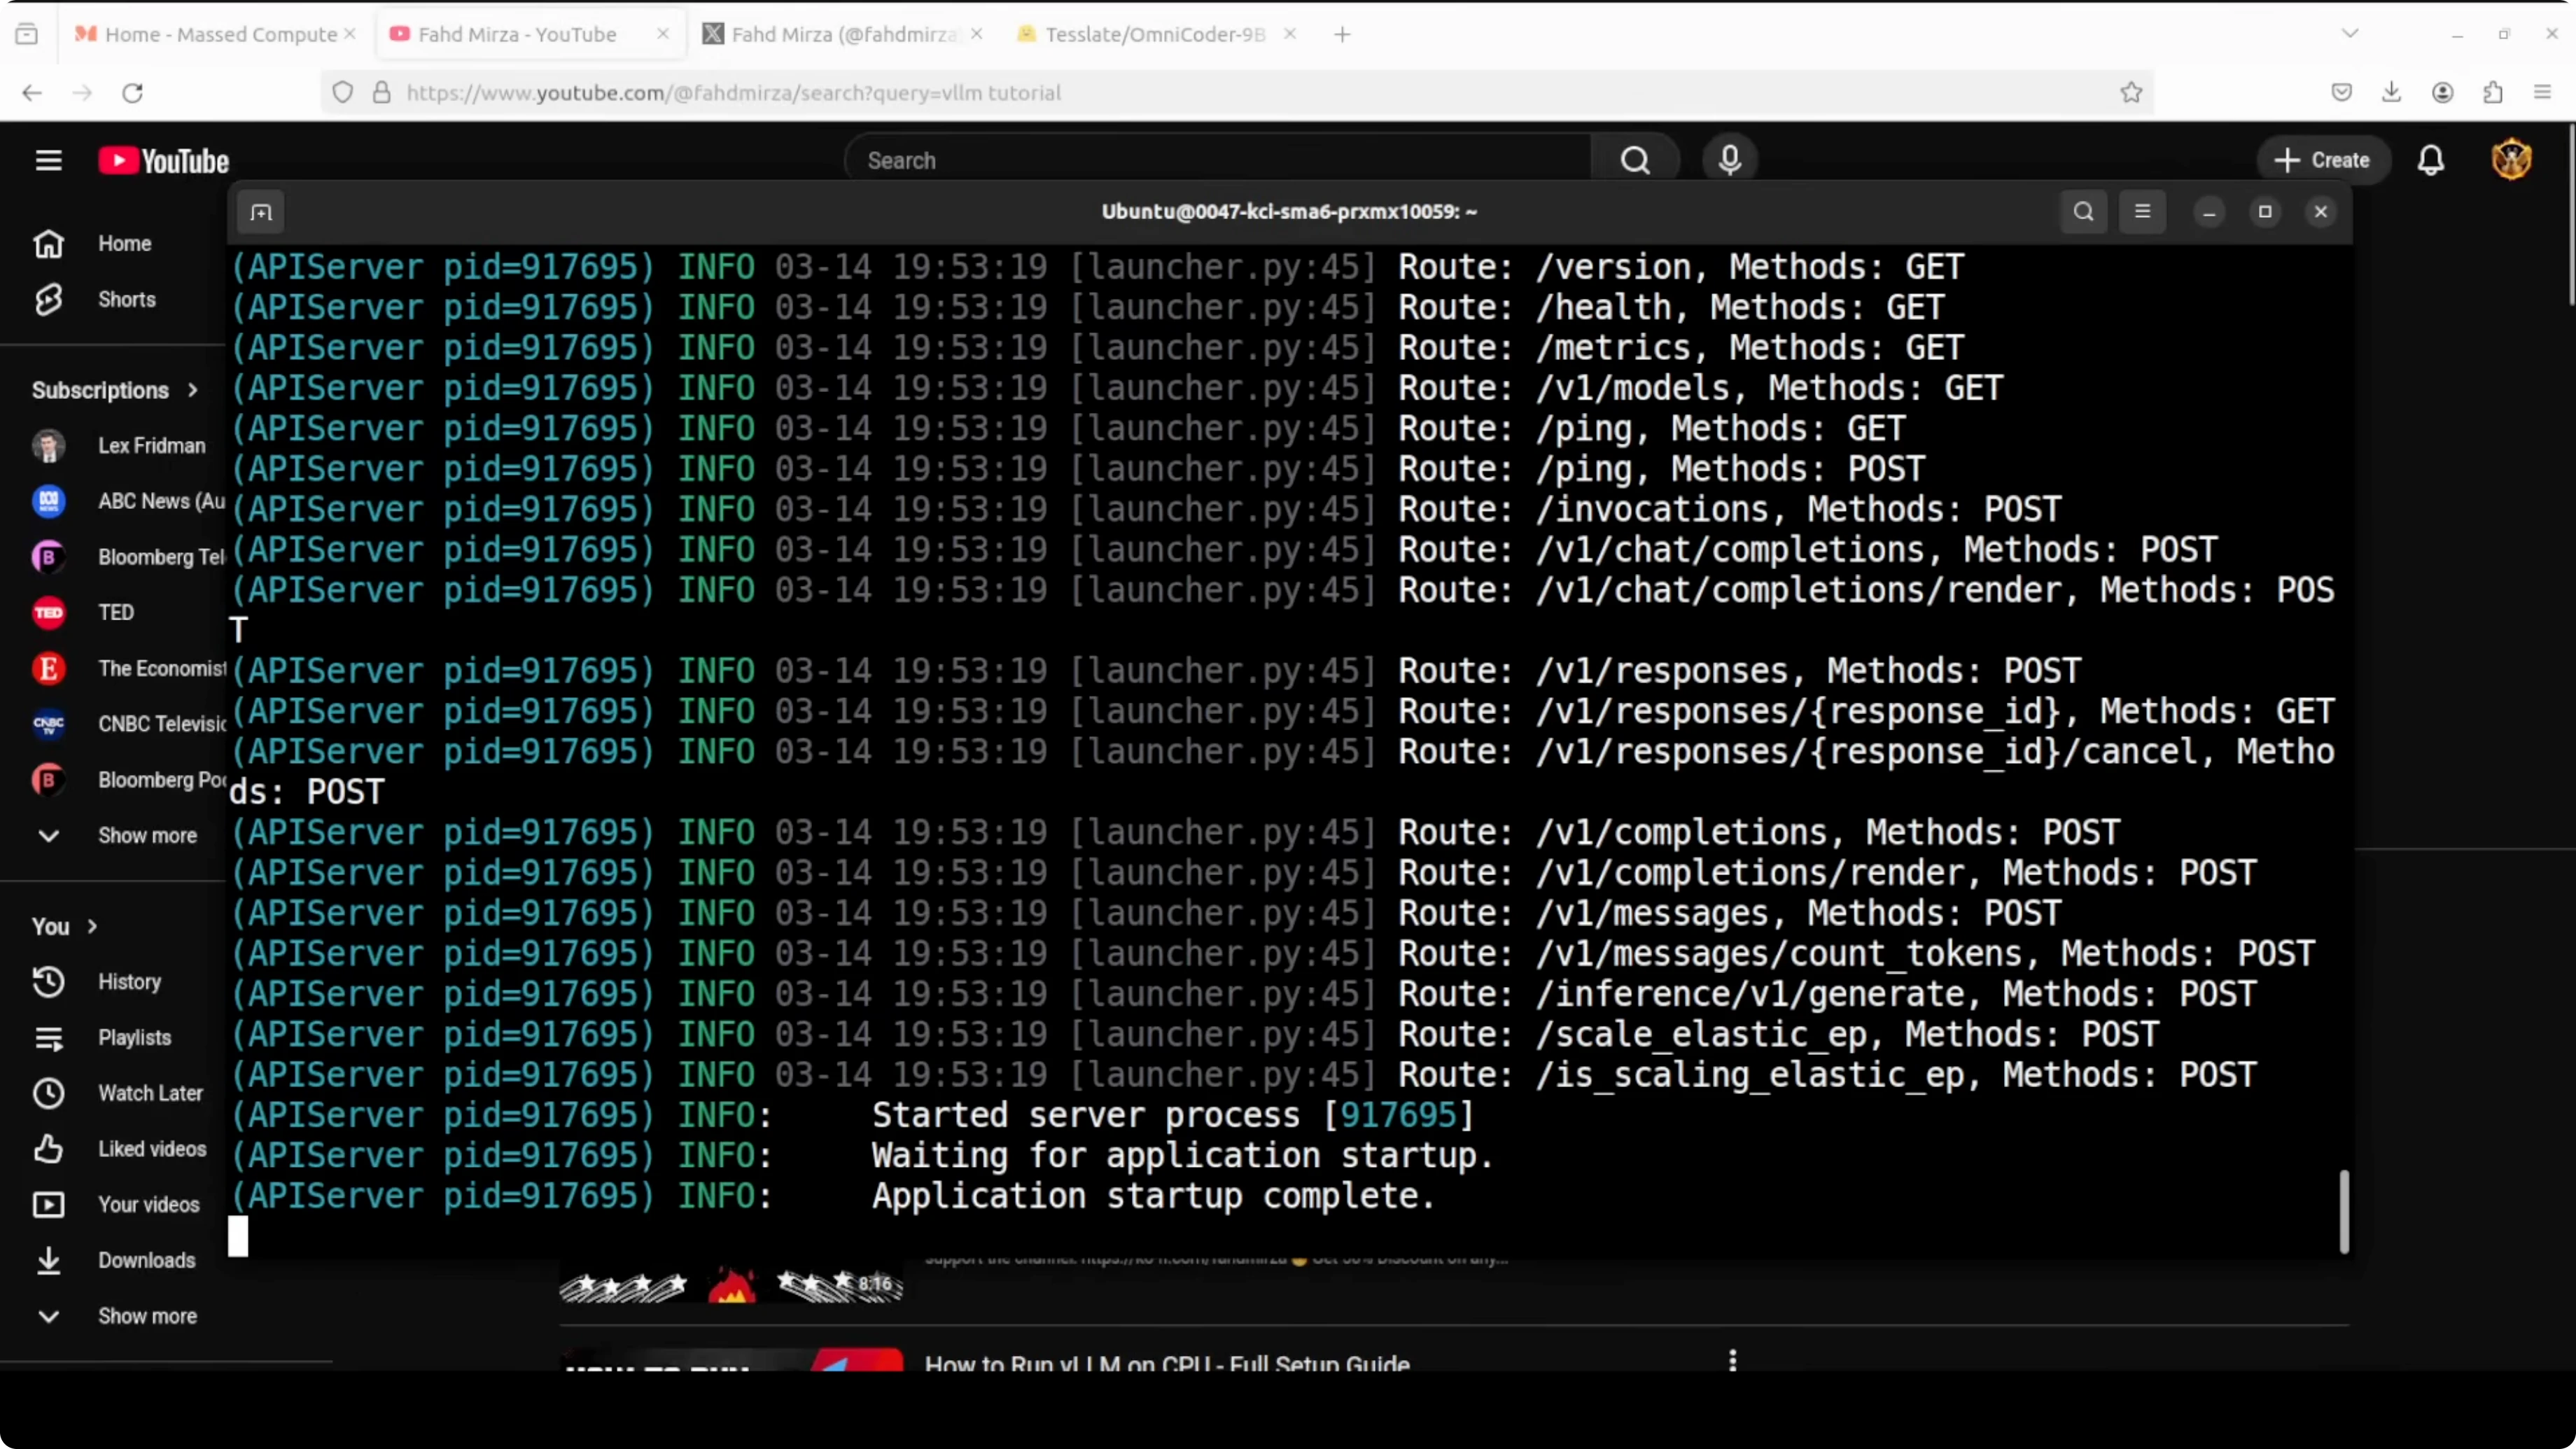Click the terminal vertical scrollbar thumb
This screenshot has width=2576, height=1449.
[x=2343, y=1211]
